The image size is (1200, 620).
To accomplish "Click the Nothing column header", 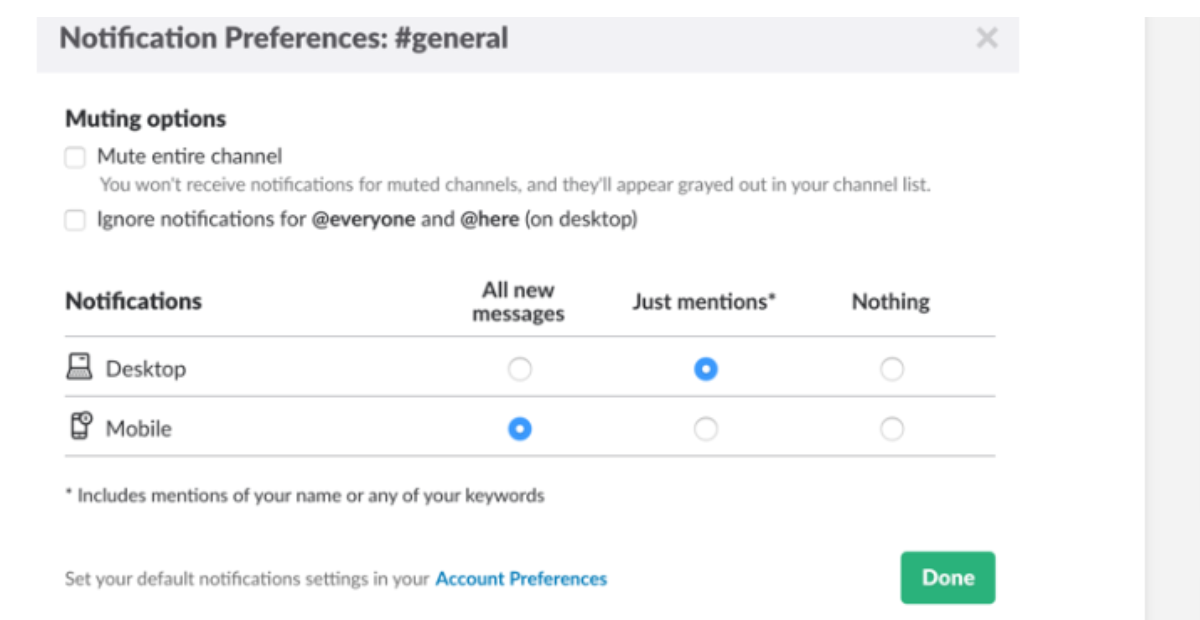I will (890, 301).
